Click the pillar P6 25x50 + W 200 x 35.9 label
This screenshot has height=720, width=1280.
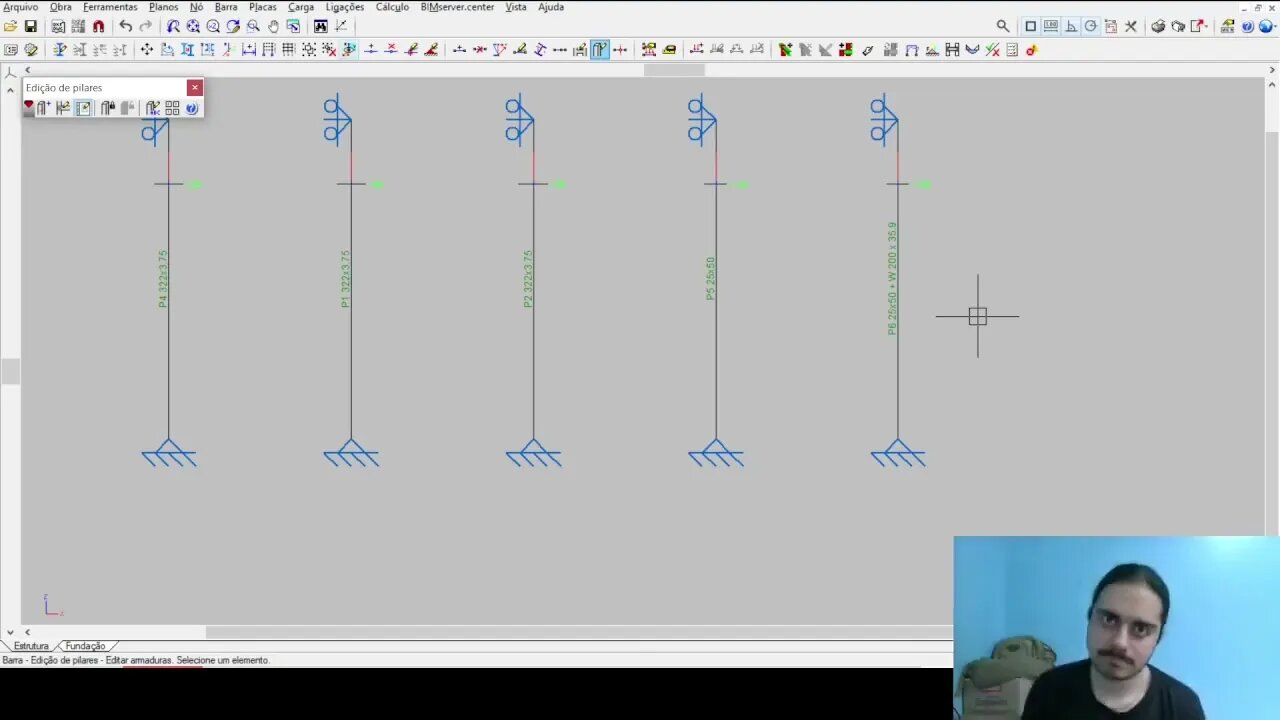coord(892,278)
